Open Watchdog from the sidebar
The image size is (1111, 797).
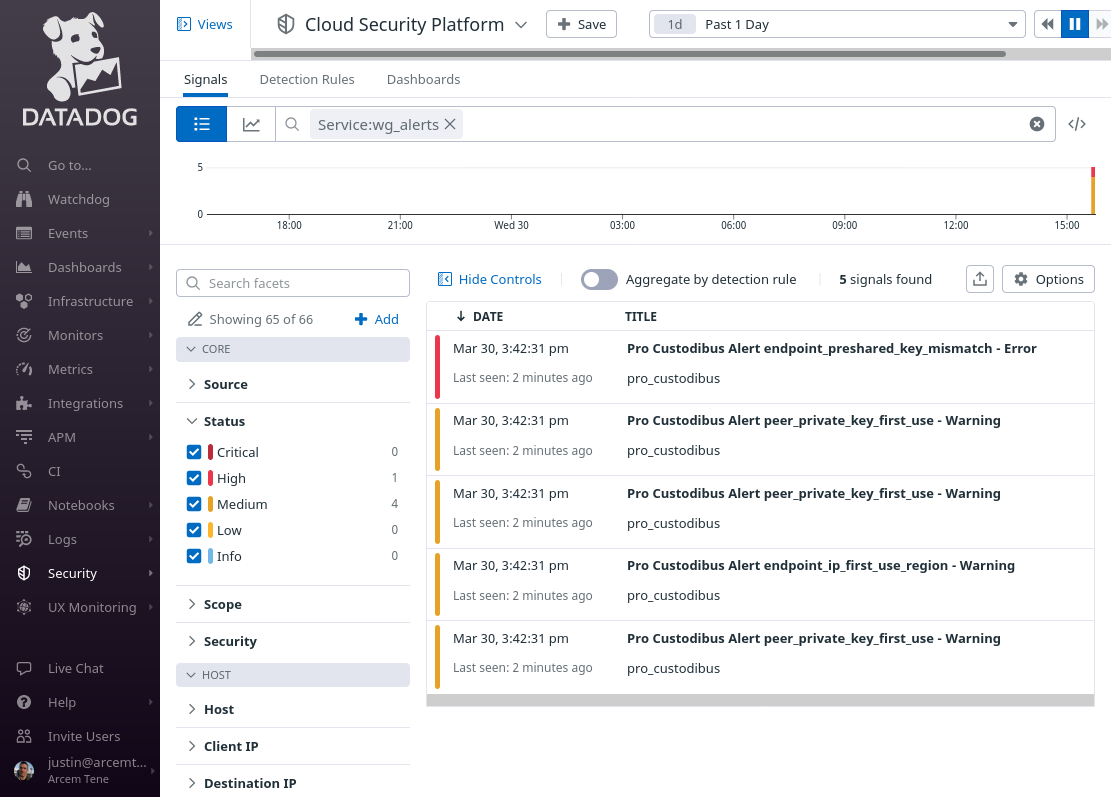[80, 199]
